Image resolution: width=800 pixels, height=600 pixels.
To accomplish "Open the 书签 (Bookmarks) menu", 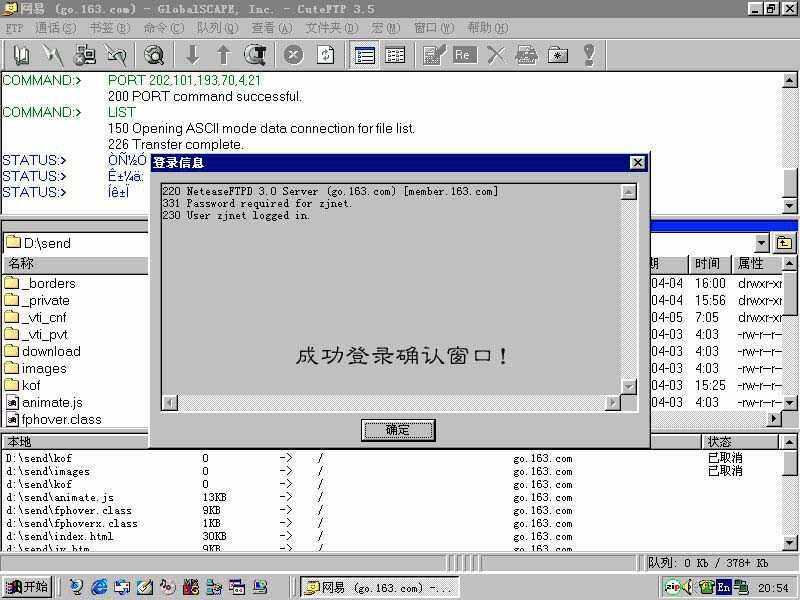I will click(x=101, y=28).
